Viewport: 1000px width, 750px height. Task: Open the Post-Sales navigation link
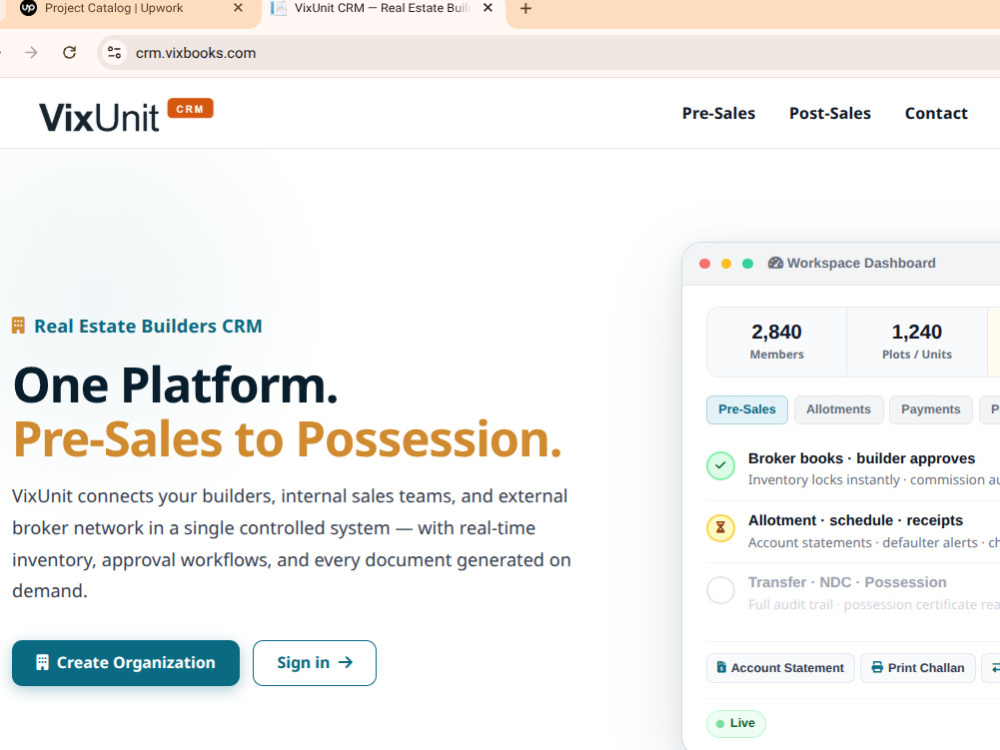point(830,114)
